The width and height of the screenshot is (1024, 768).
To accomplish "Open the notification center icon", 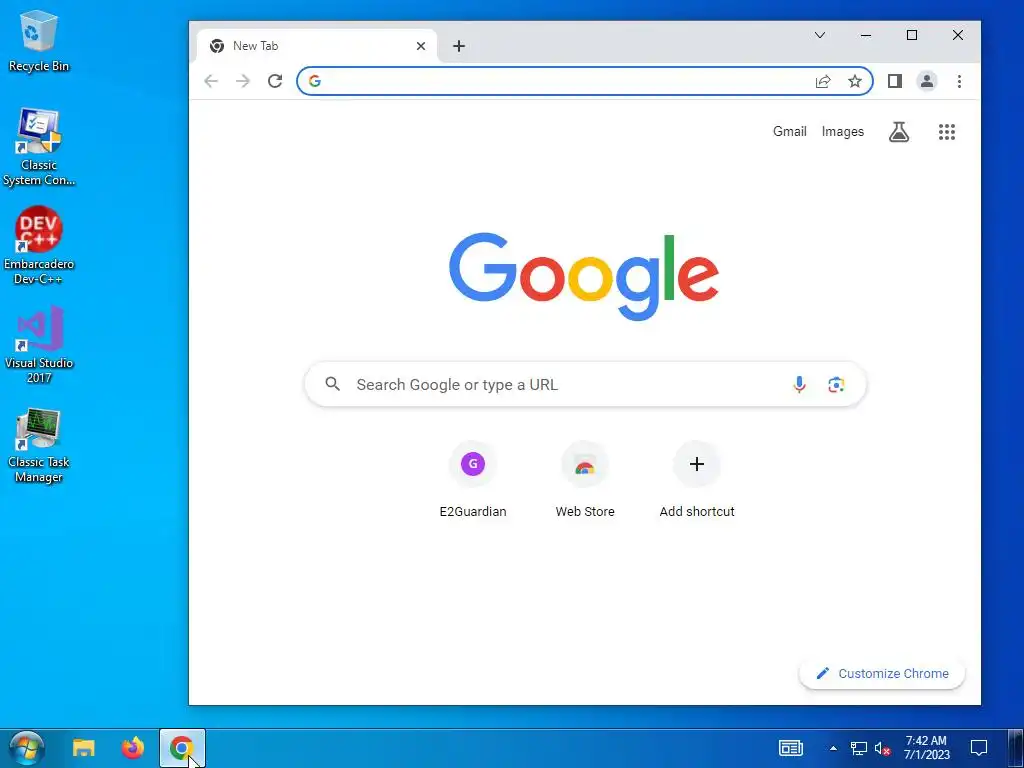I will pos(978,748).
